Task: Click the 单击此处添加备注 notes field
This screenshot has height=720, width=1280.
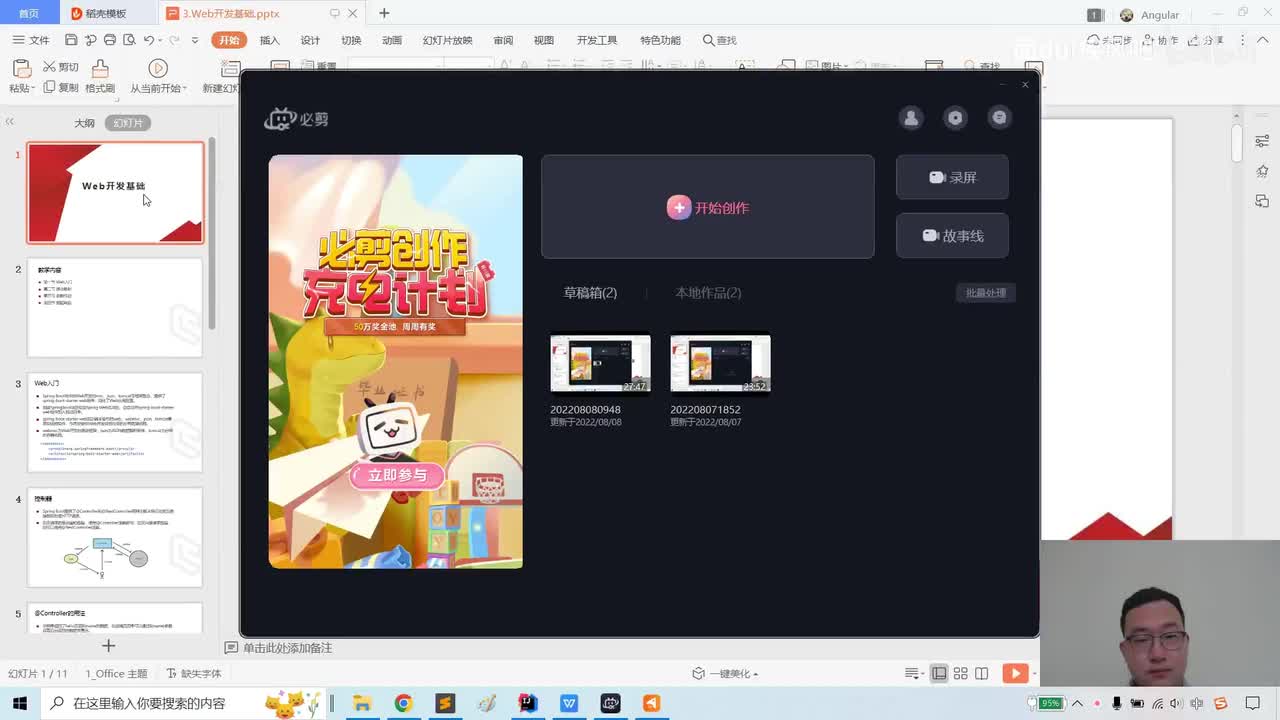Action: click(x=287, y=648)
